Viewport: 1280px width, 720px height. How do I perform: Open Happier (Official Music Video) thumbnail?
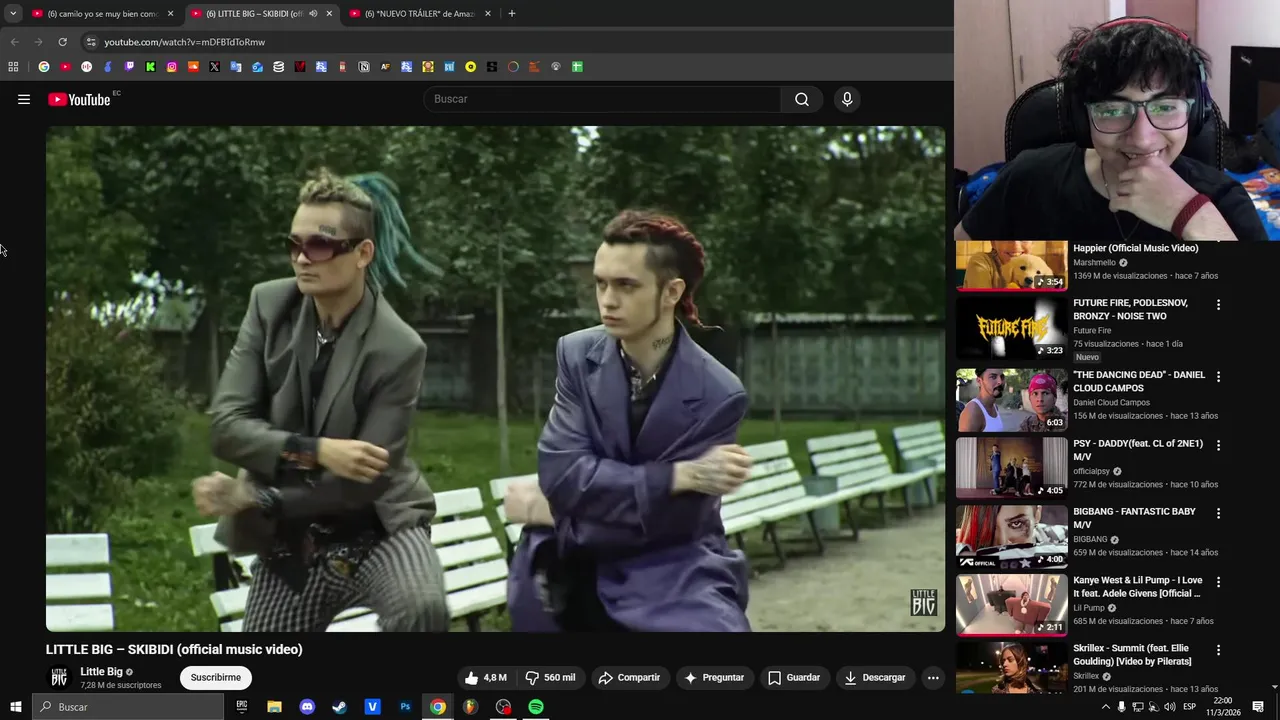pos(1012,265)
